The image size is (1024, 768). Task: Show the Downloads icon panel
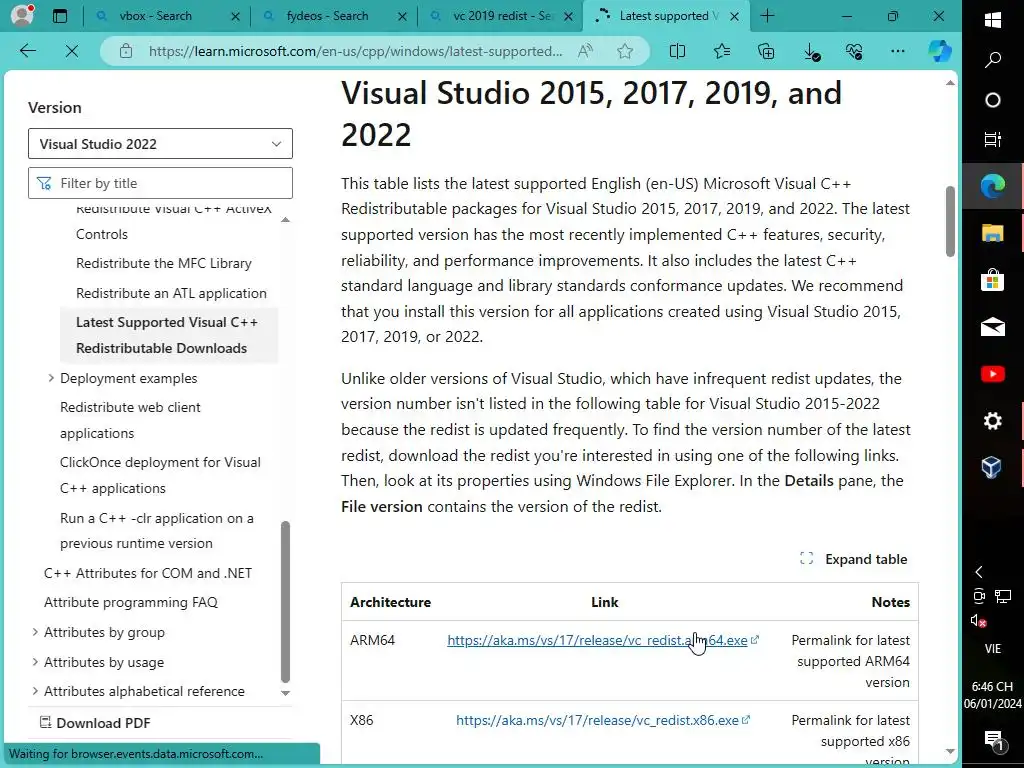point(811,52)
